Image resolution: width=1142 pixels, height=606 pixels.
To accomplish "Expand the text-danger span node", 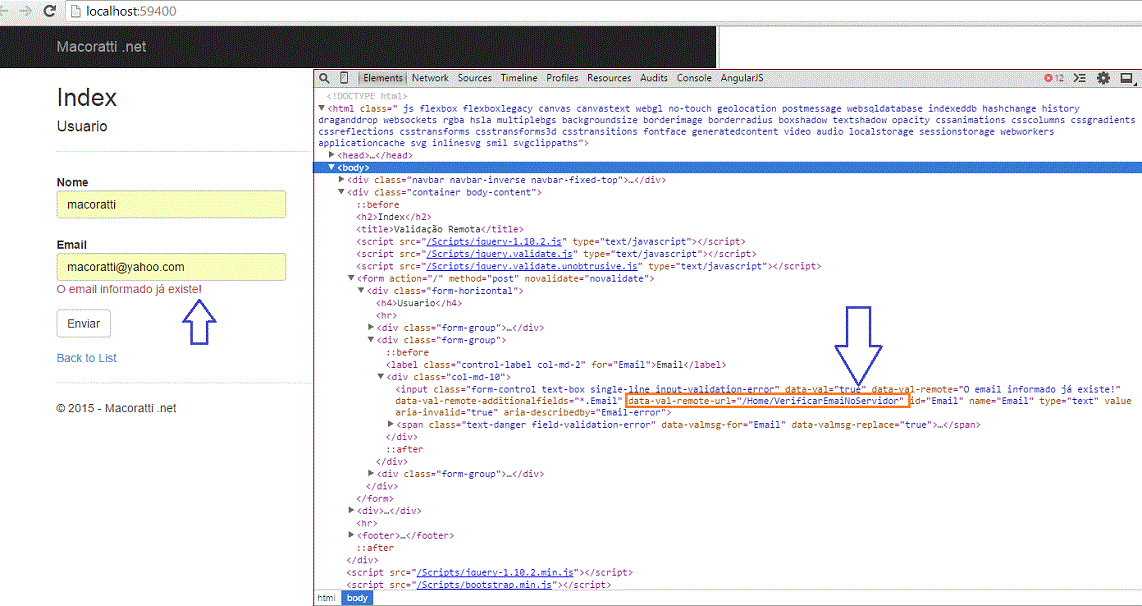I will 390,425.
